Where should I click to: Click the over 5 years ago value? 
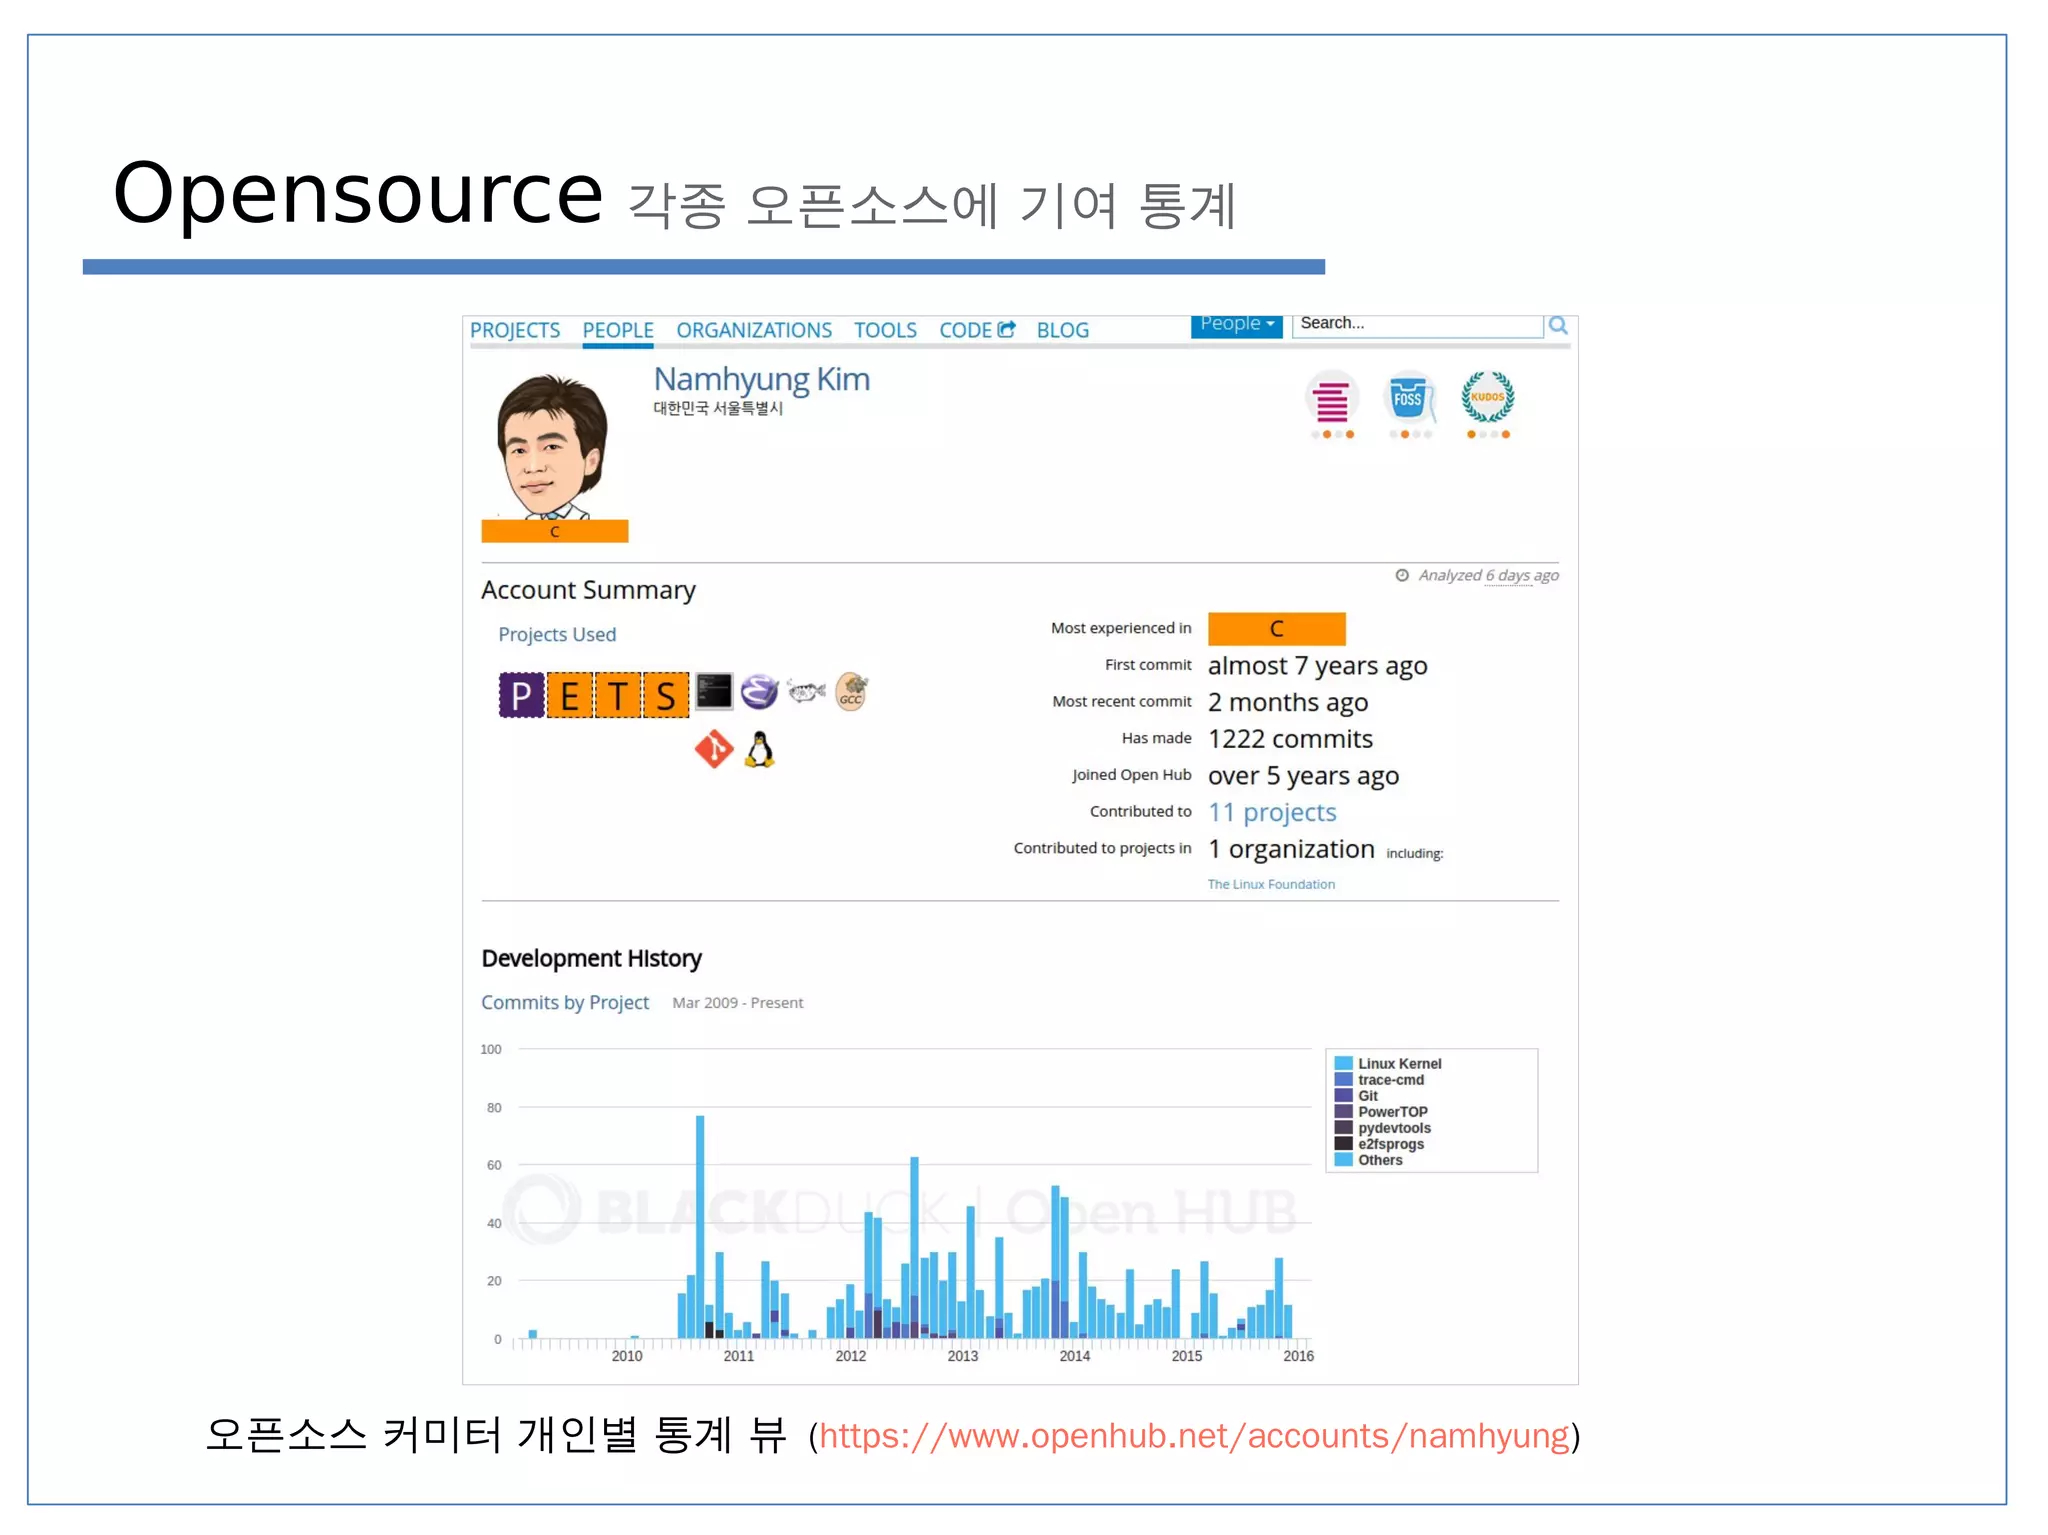coord(1303,776)
